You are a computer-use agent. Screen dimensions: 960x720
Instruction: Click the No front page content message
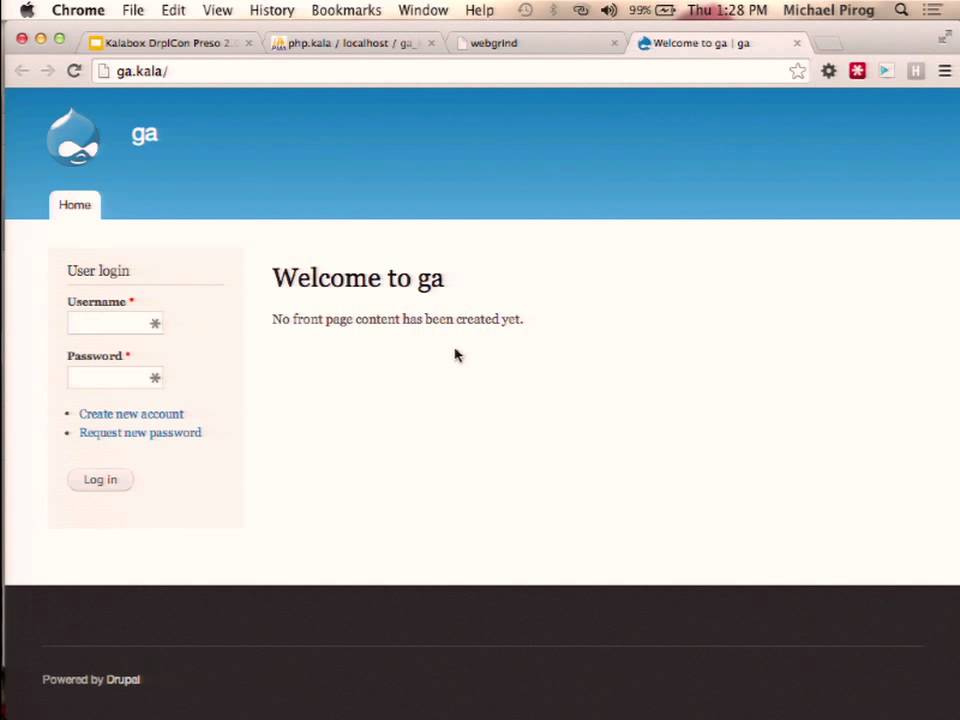tap(397, 319)
